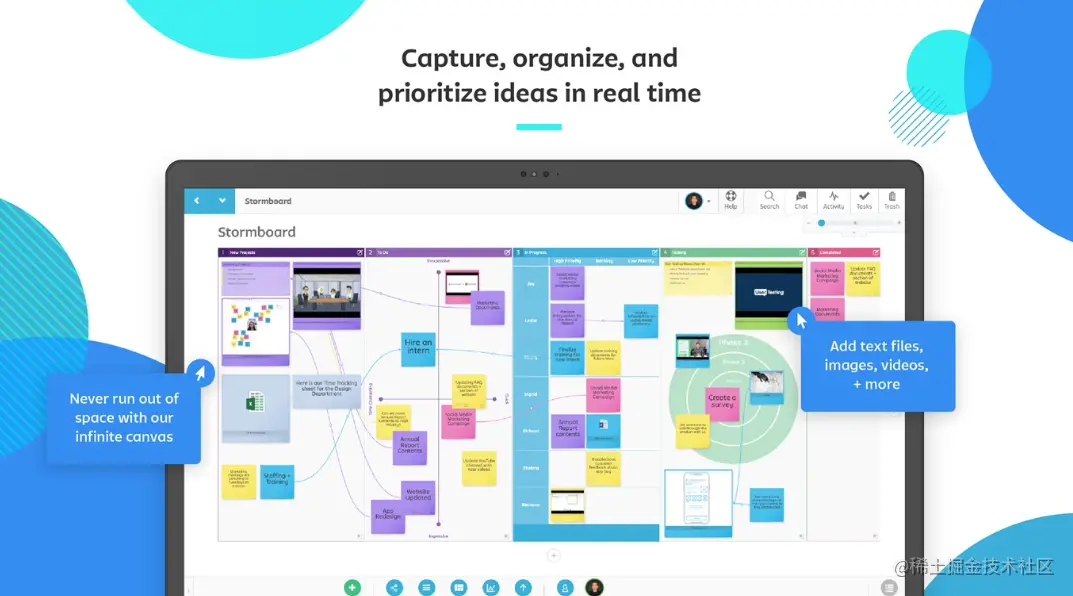The width and height of the screenshot is (1073, 596).
Task: Click the back arrow in the Stormboard header
Action: pos(197,201)
